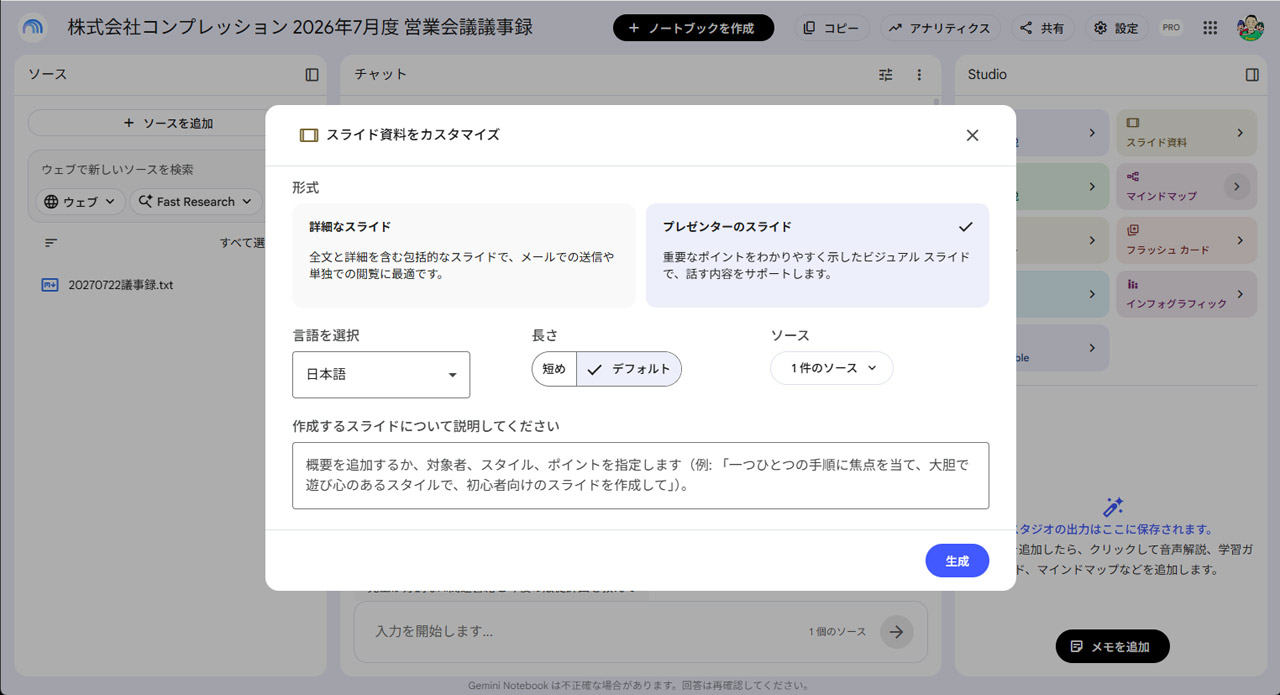Click the Studio magic wand icon
This screenshot has width=1280, height=695.
1113,507
